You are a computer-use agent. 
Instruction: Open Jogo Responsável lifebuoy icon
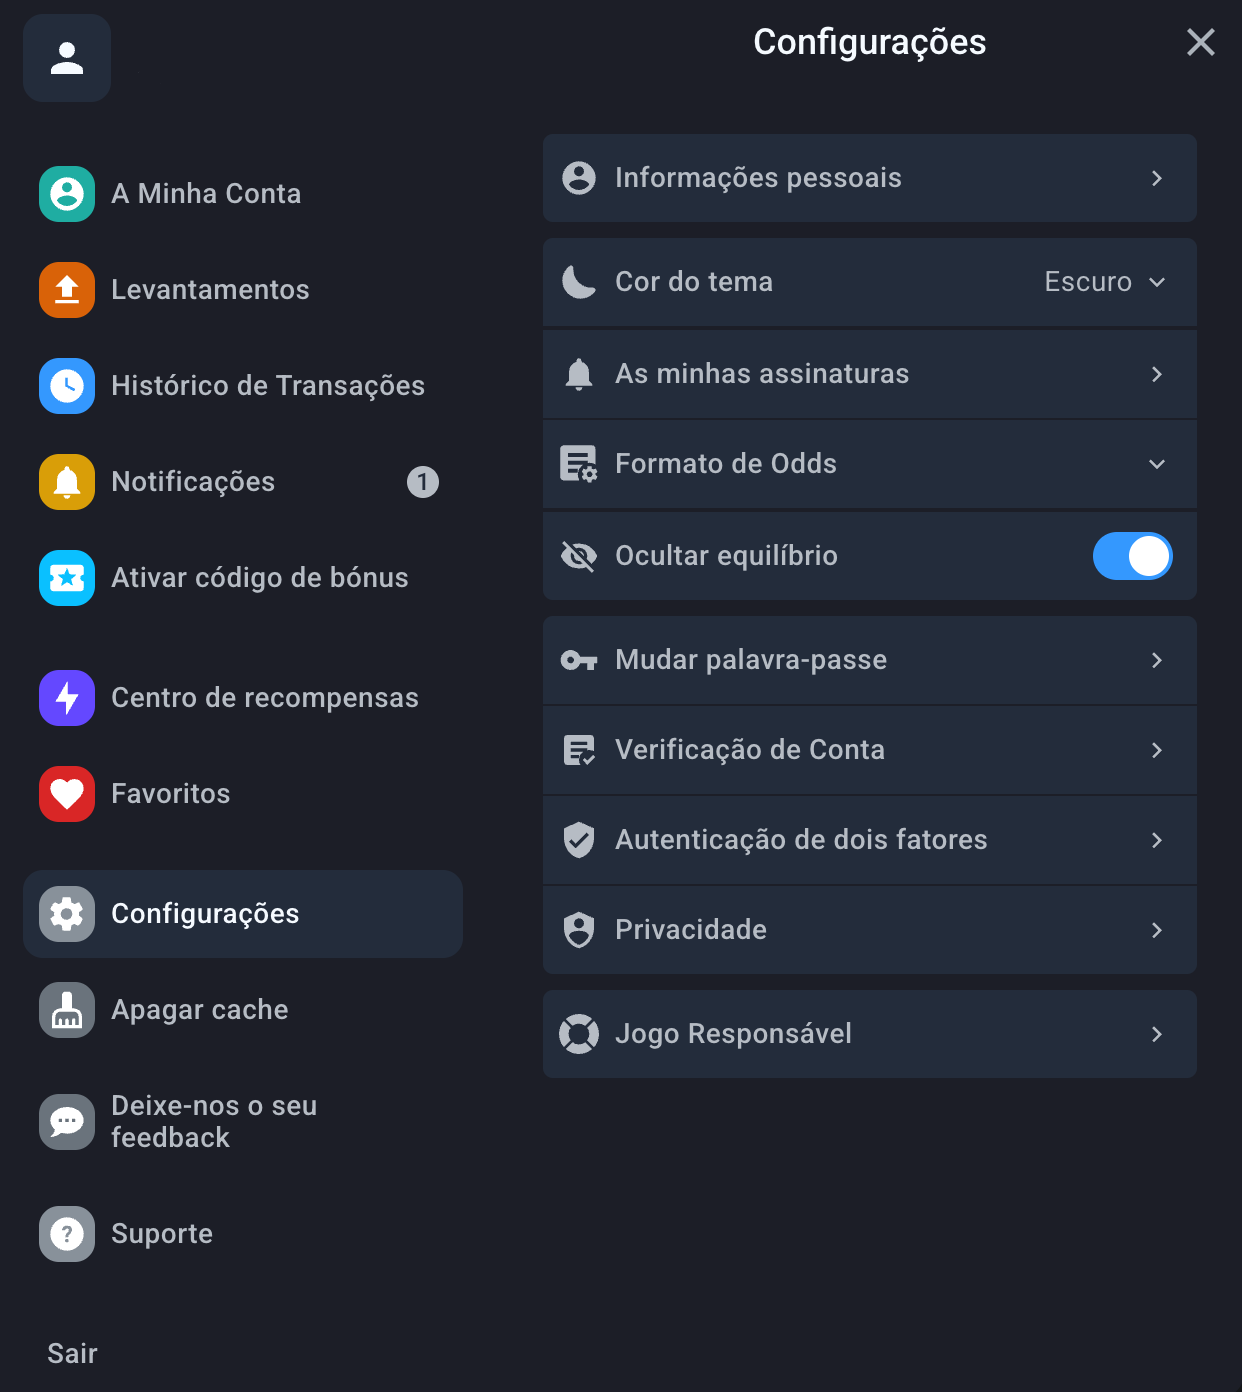click(579, 1034)
